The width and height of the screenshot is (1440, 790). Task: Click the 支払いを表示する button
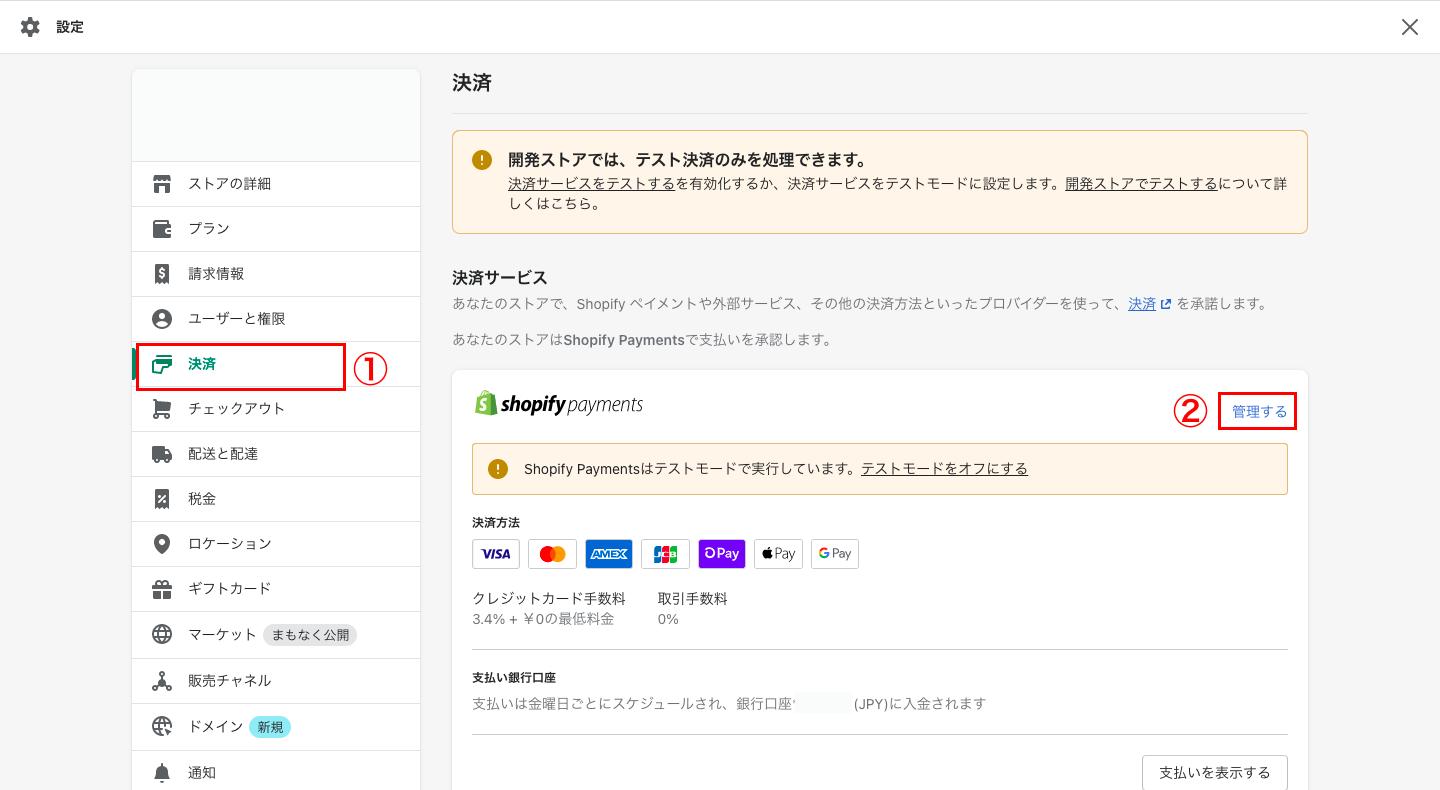[x=1215, y=773]
